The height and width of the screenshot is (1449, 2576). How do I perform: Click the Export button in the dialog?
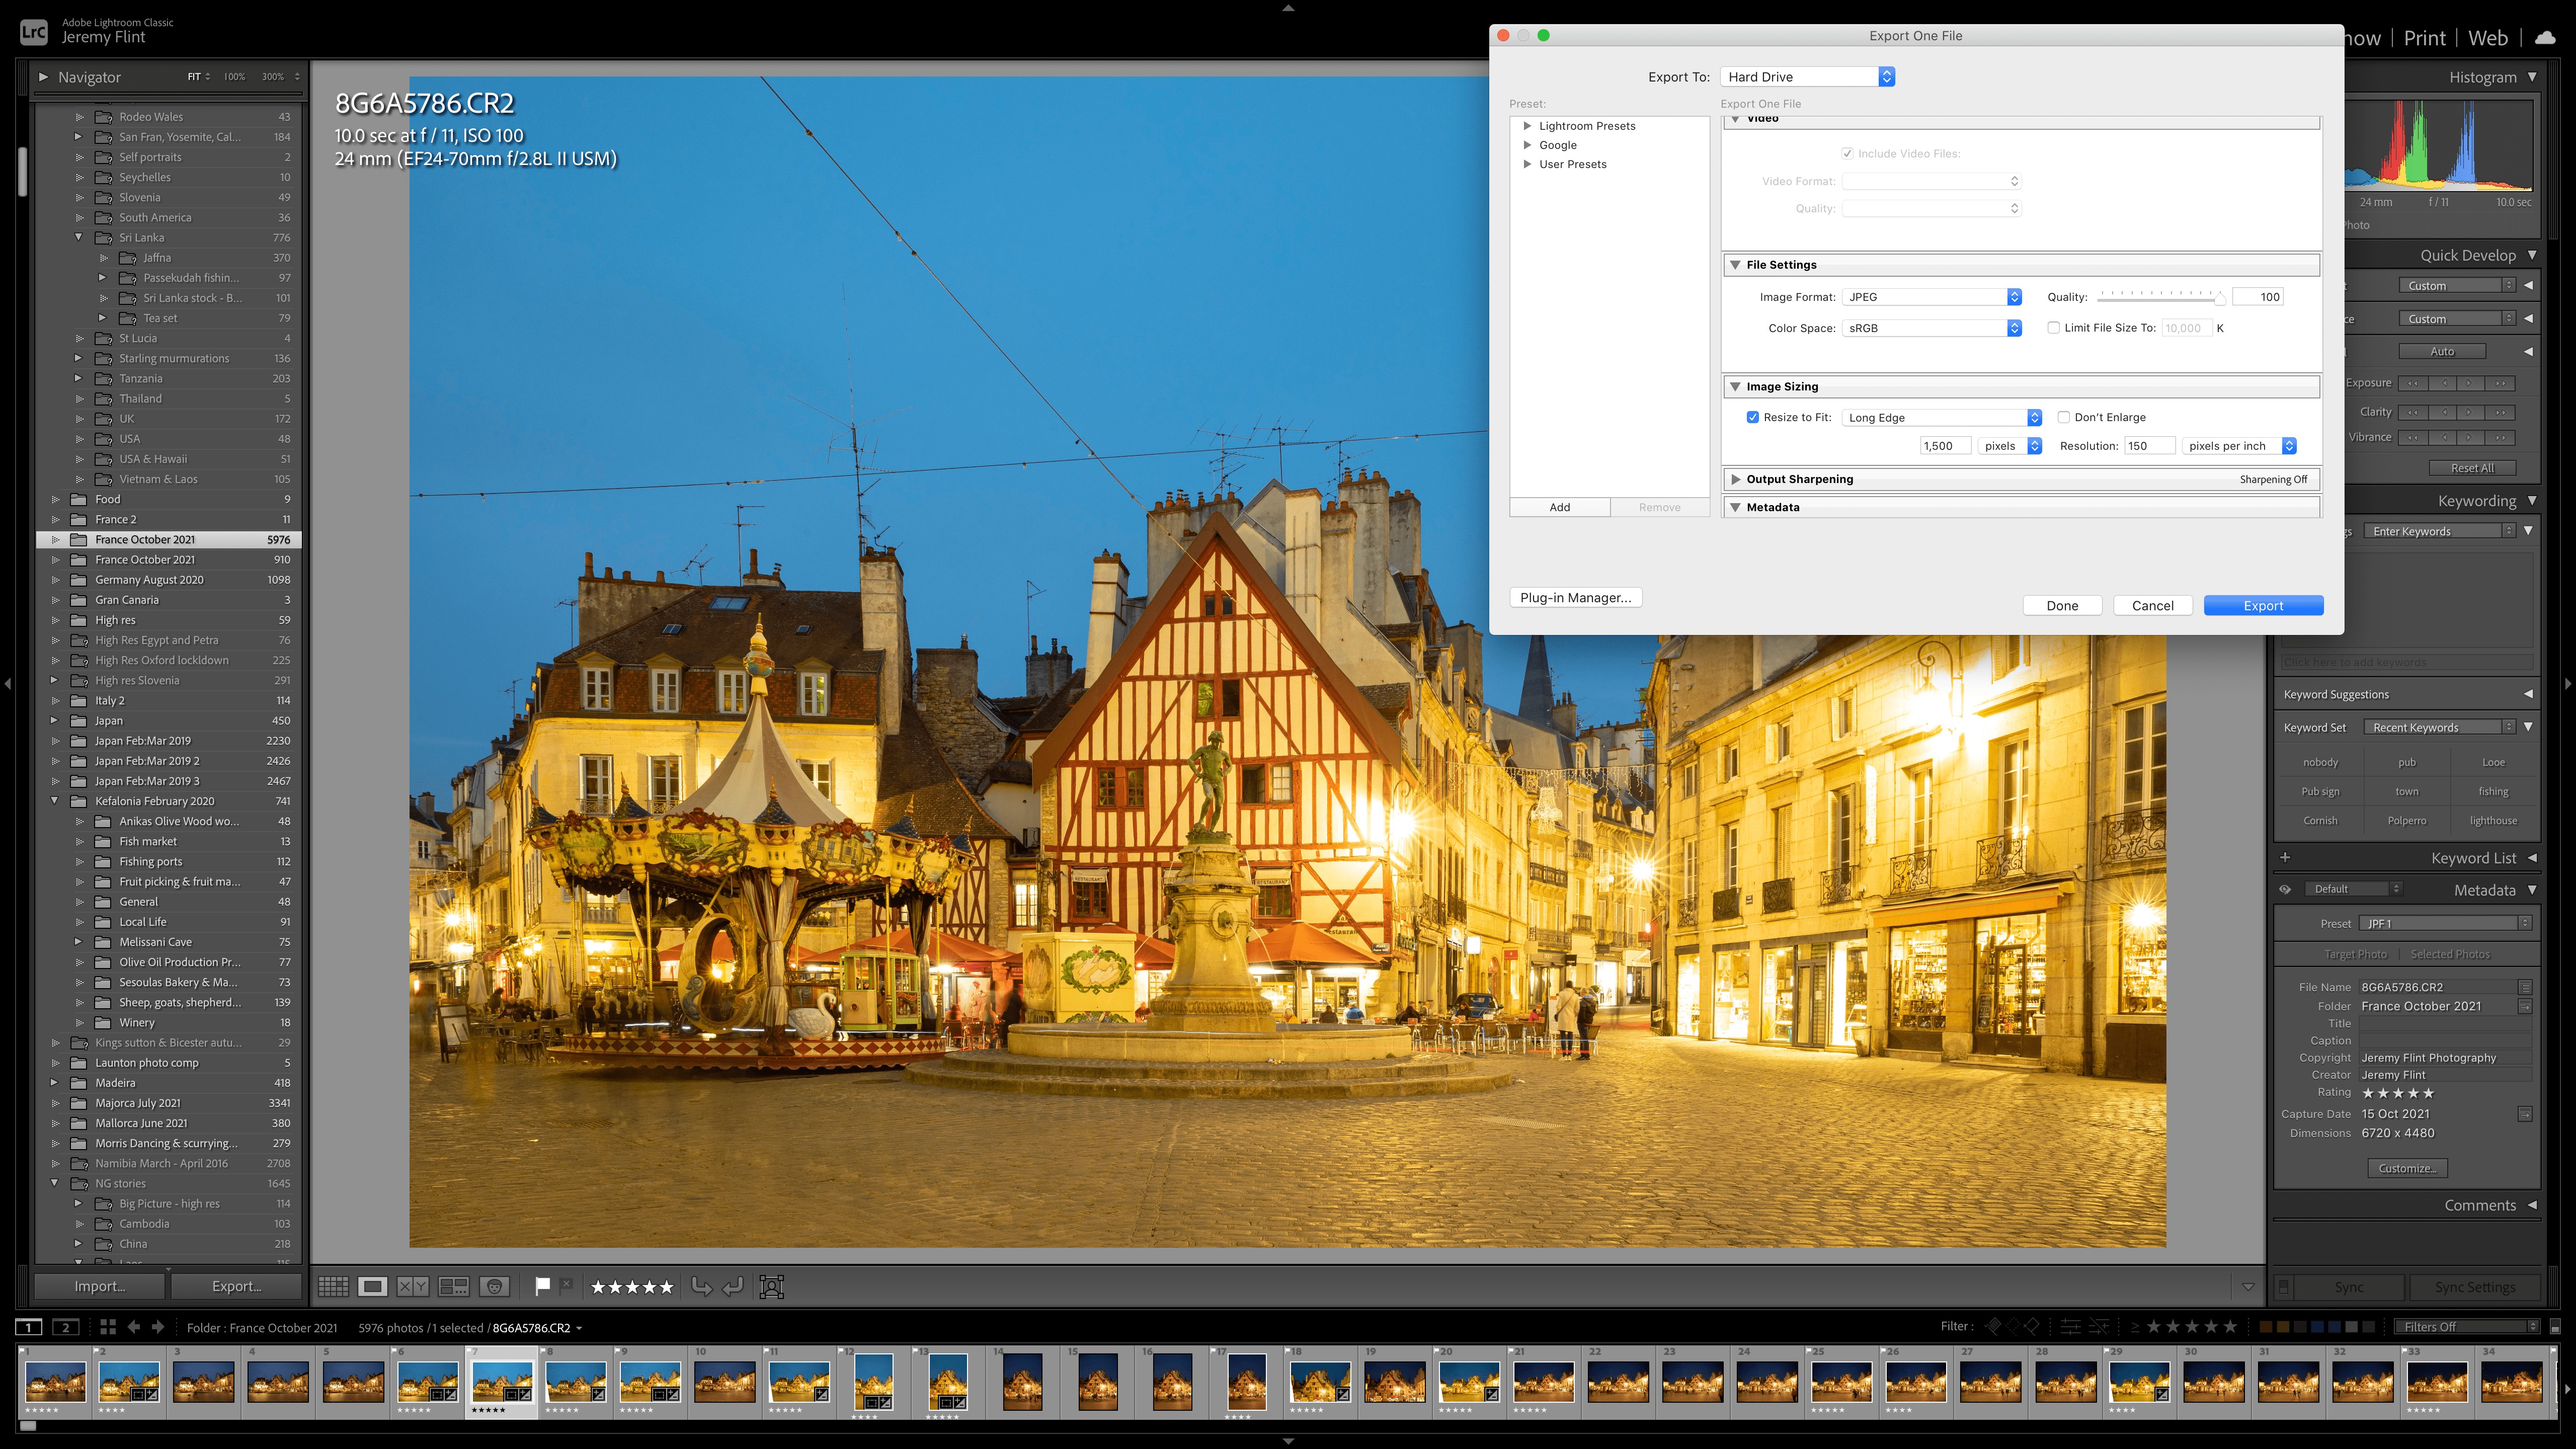click(x=2263, y=605)
